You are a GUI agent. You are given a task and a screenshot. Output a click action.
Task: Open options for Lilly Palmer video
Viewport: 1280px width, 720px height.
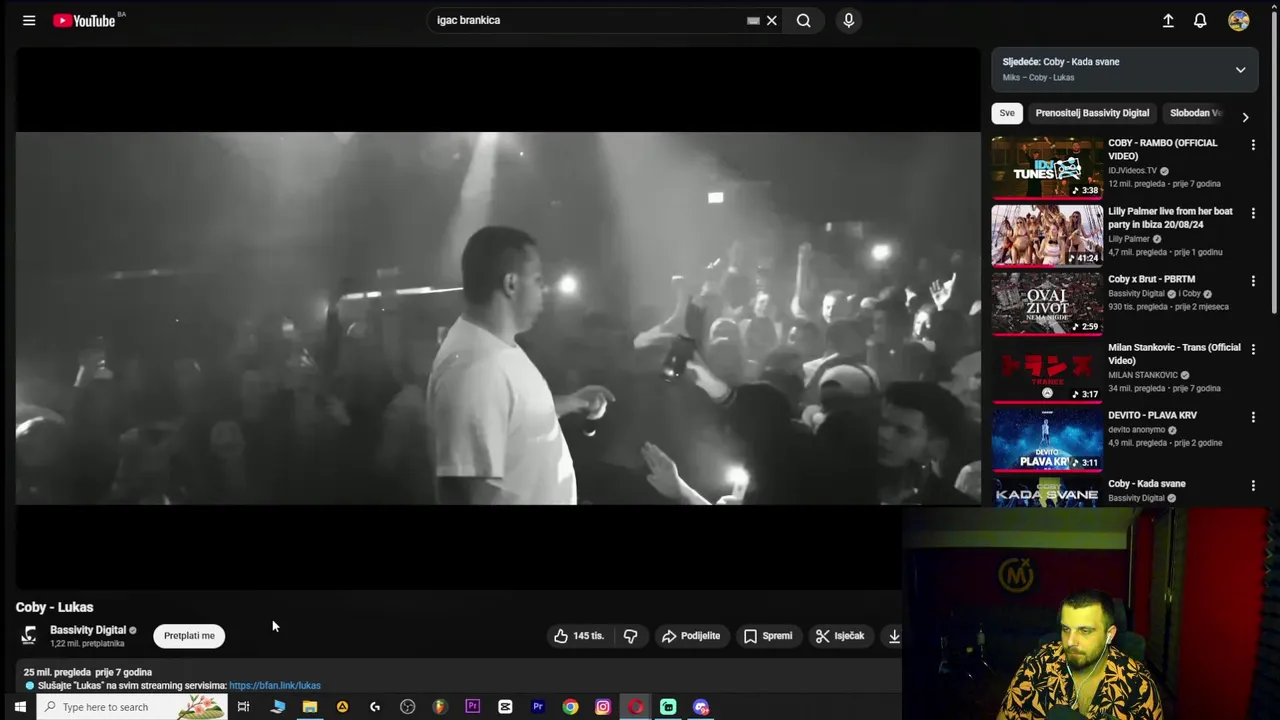1253,213
